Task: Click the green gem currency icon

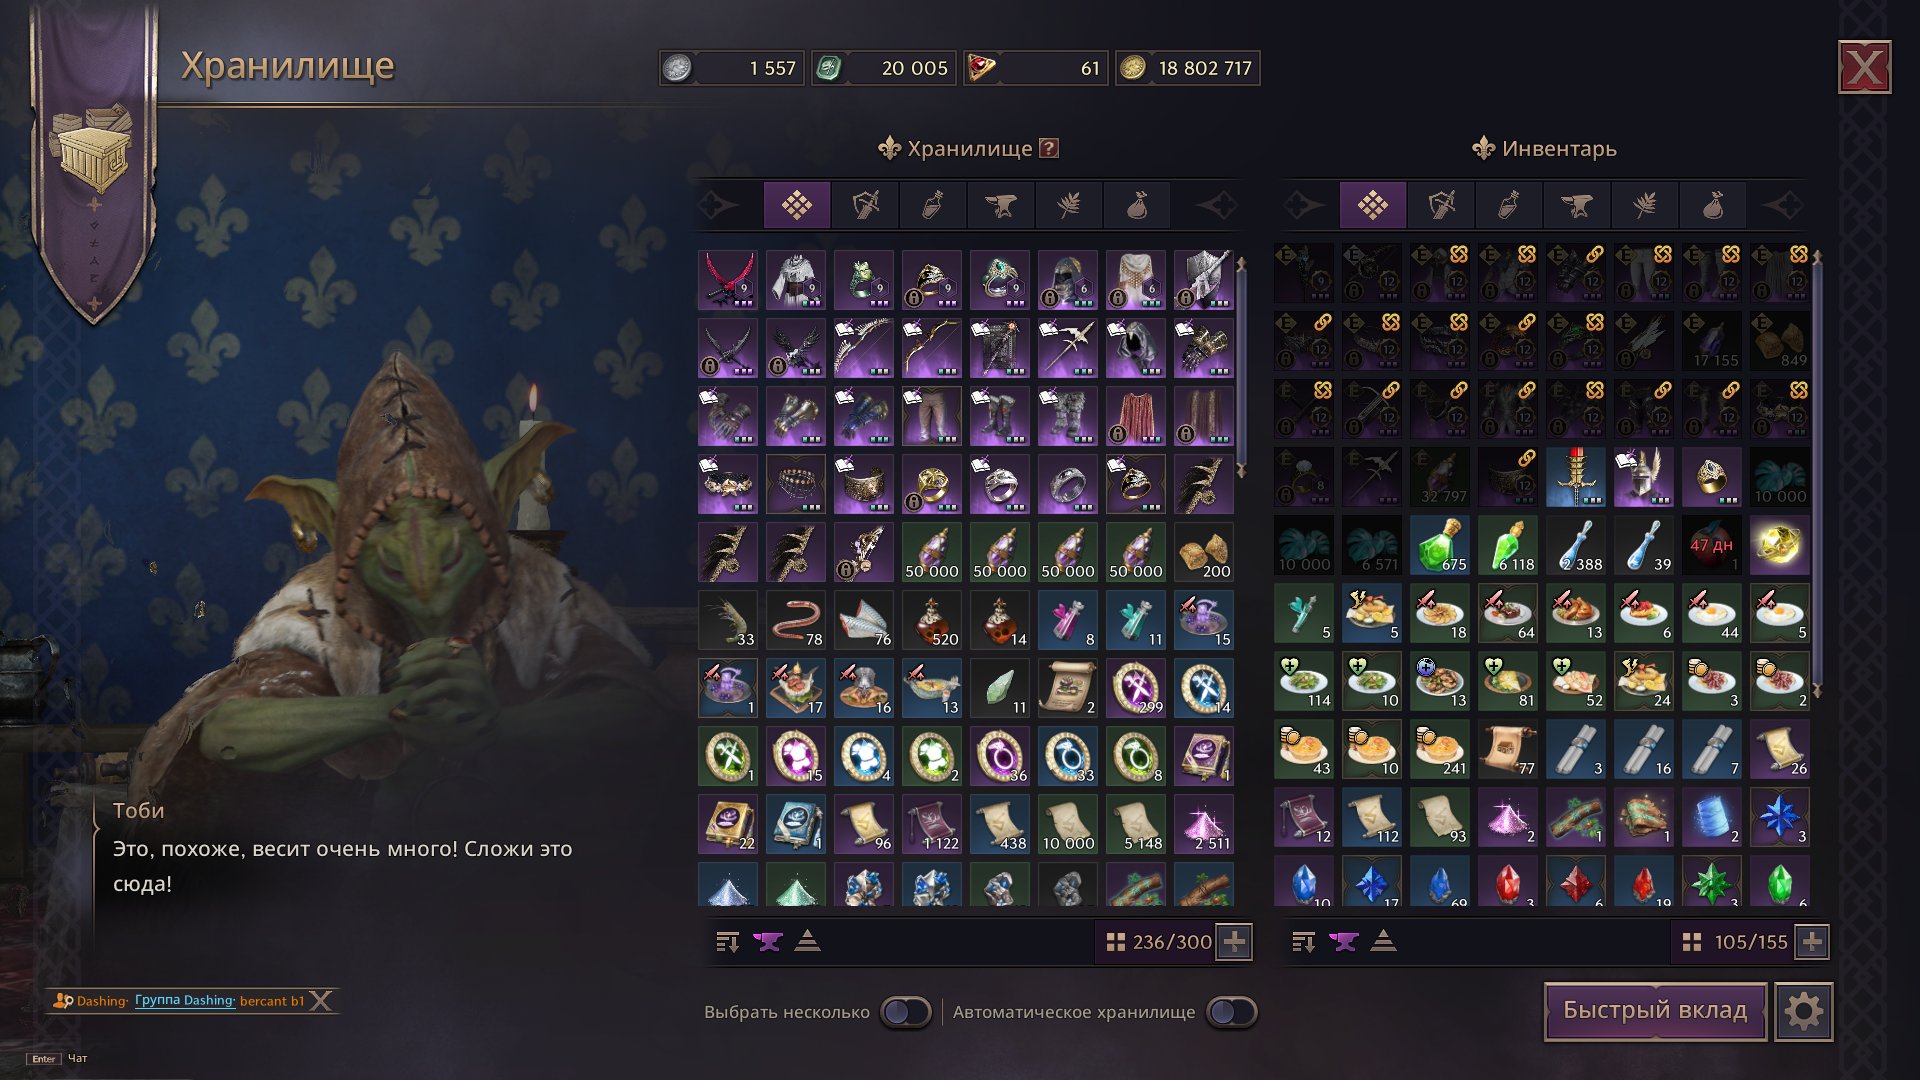Action: pos(828,68)
